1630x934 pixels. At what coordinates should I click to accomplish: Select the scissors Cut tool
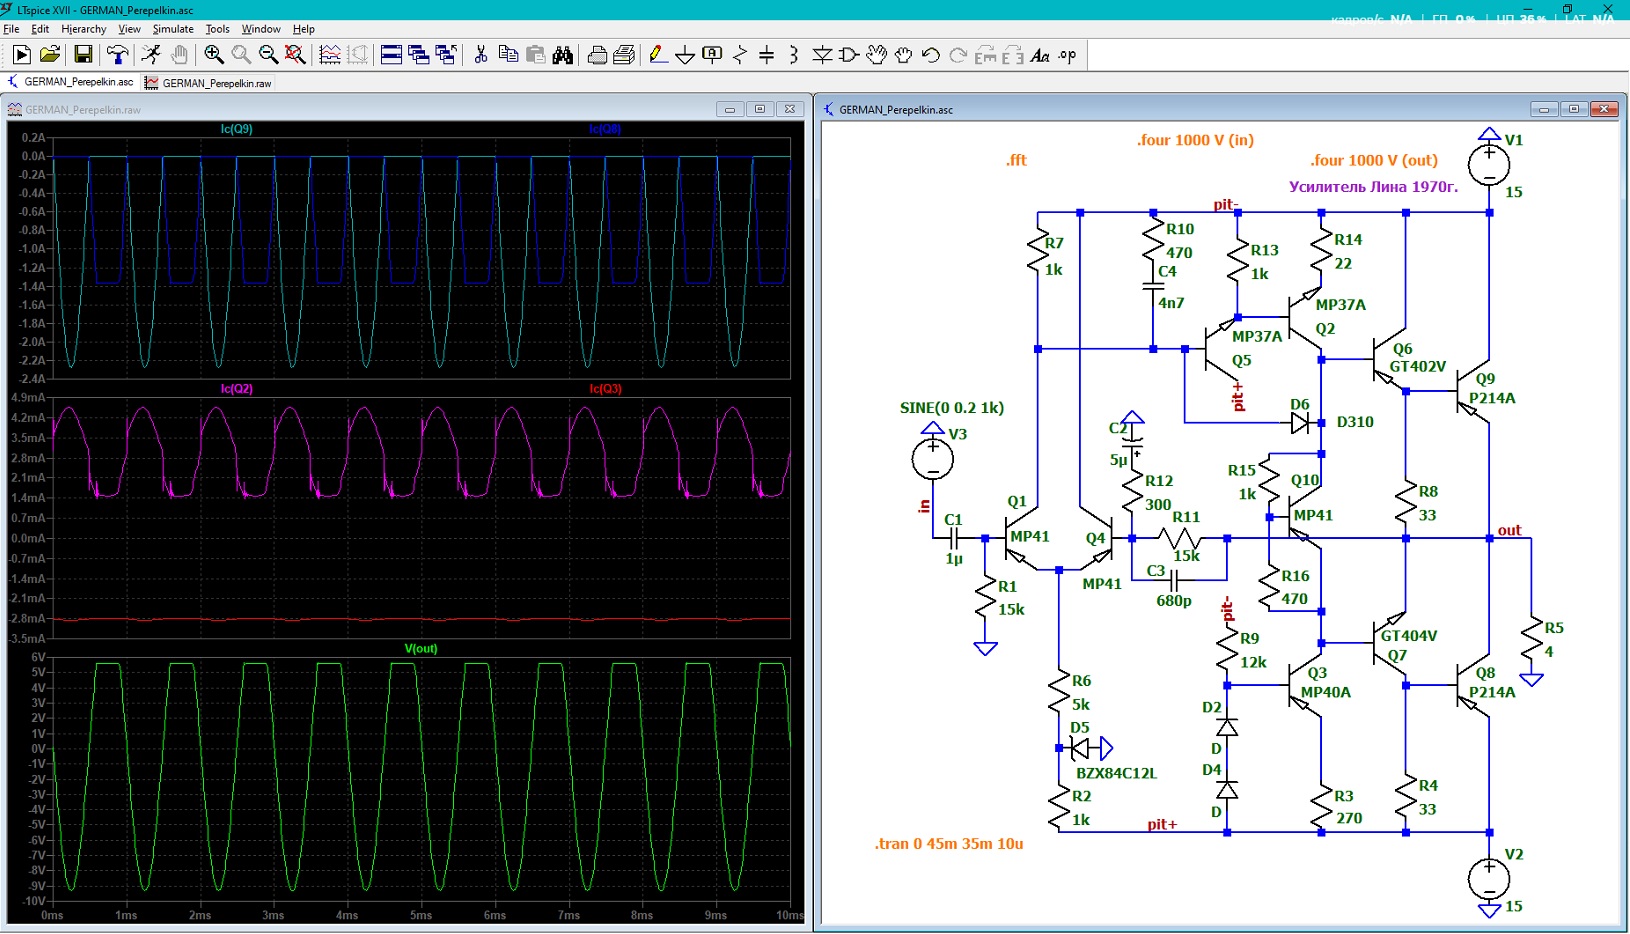point(481,55)
